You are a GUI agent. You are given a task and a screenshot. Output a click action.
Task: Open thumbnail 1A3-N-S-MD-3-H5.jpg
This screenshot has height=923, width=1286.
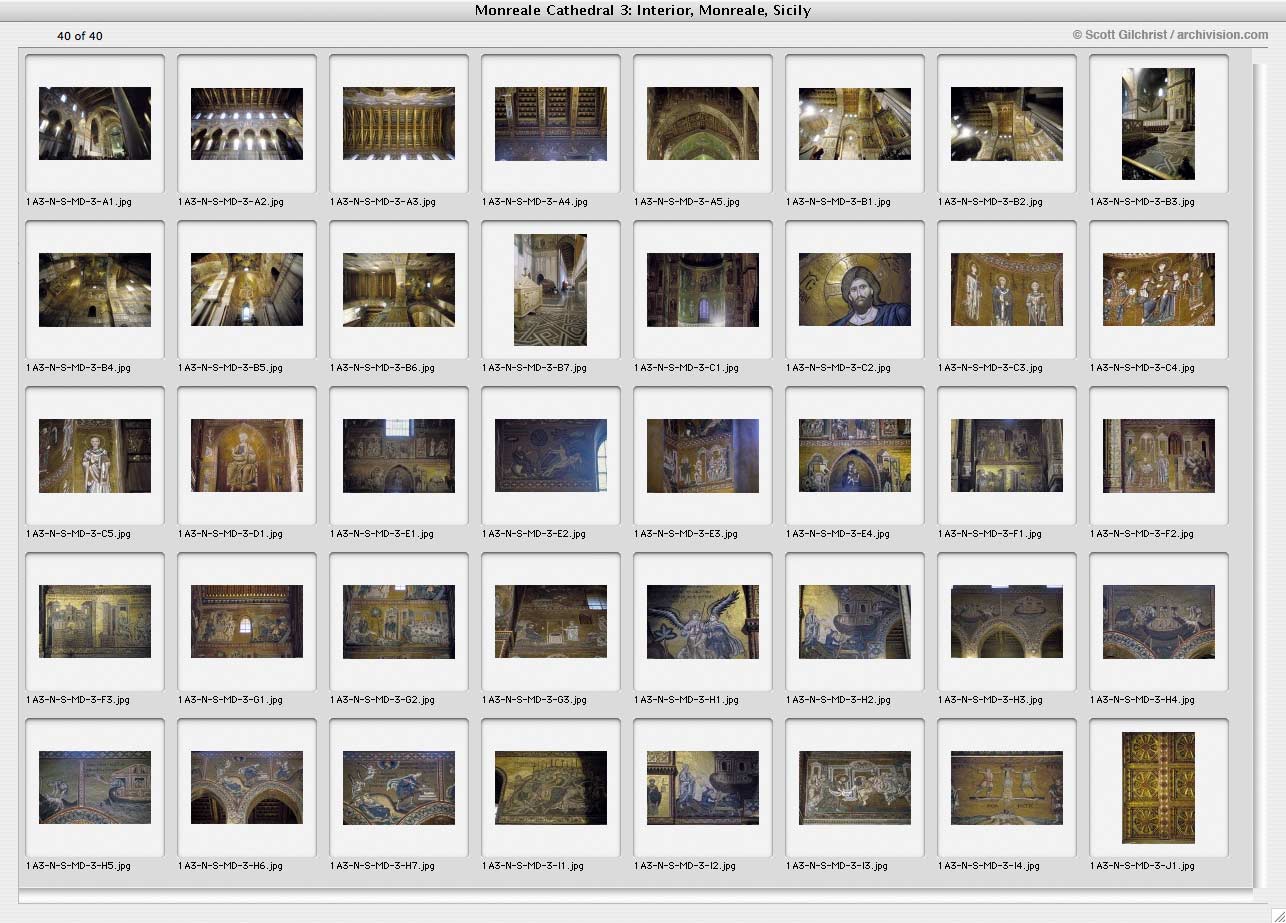coord(95,787)
